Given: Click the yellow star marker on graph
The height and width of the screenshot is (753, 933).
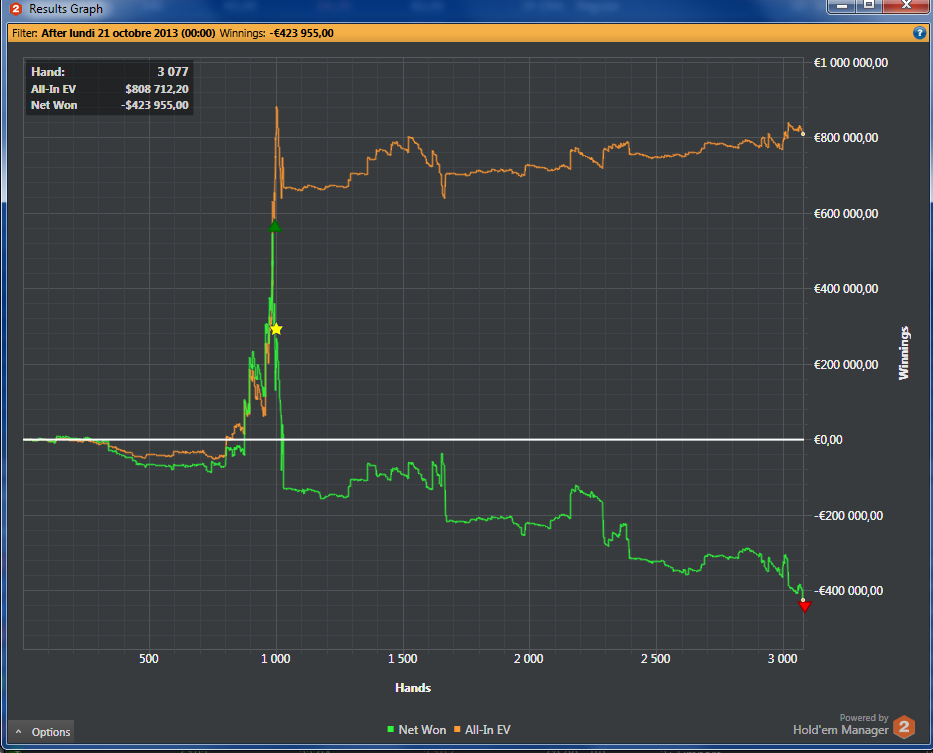Looking at the screenshot, I should pyautogui.click(x=275, y=329).
